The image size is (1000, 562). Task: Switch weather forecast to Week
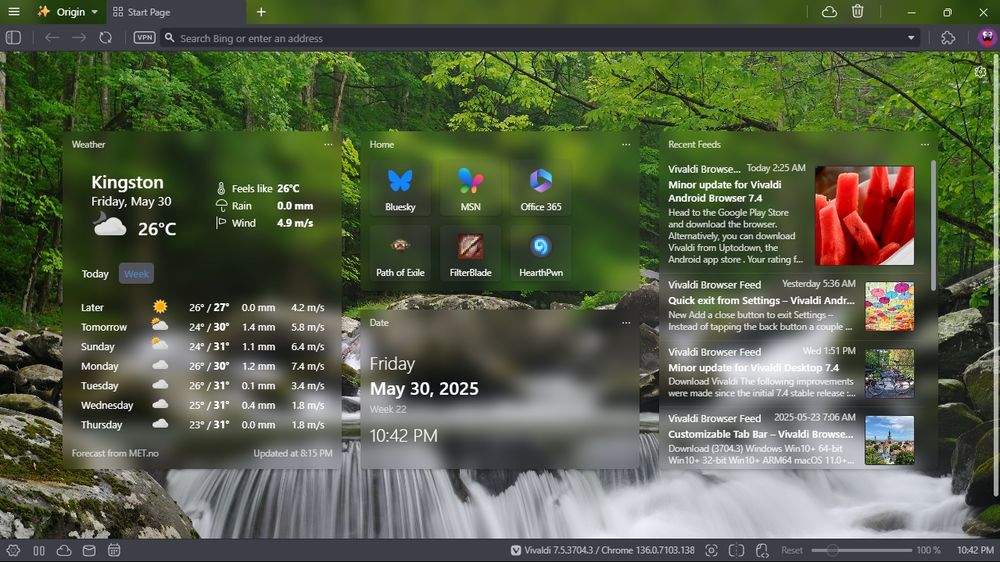136,274
